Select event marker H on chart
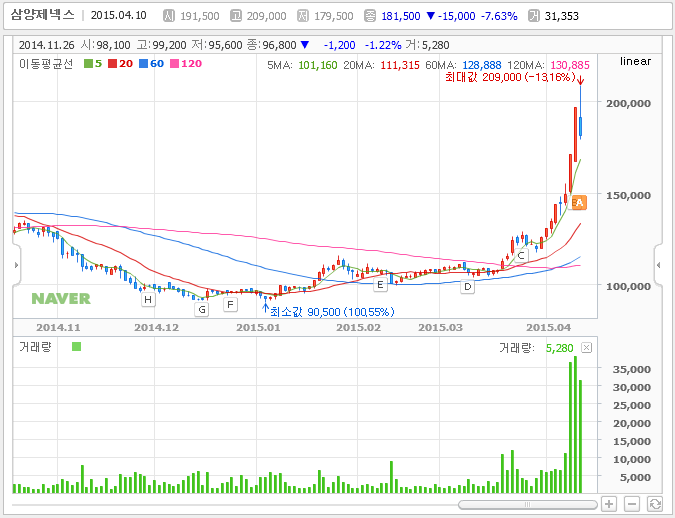 point(148,300)
